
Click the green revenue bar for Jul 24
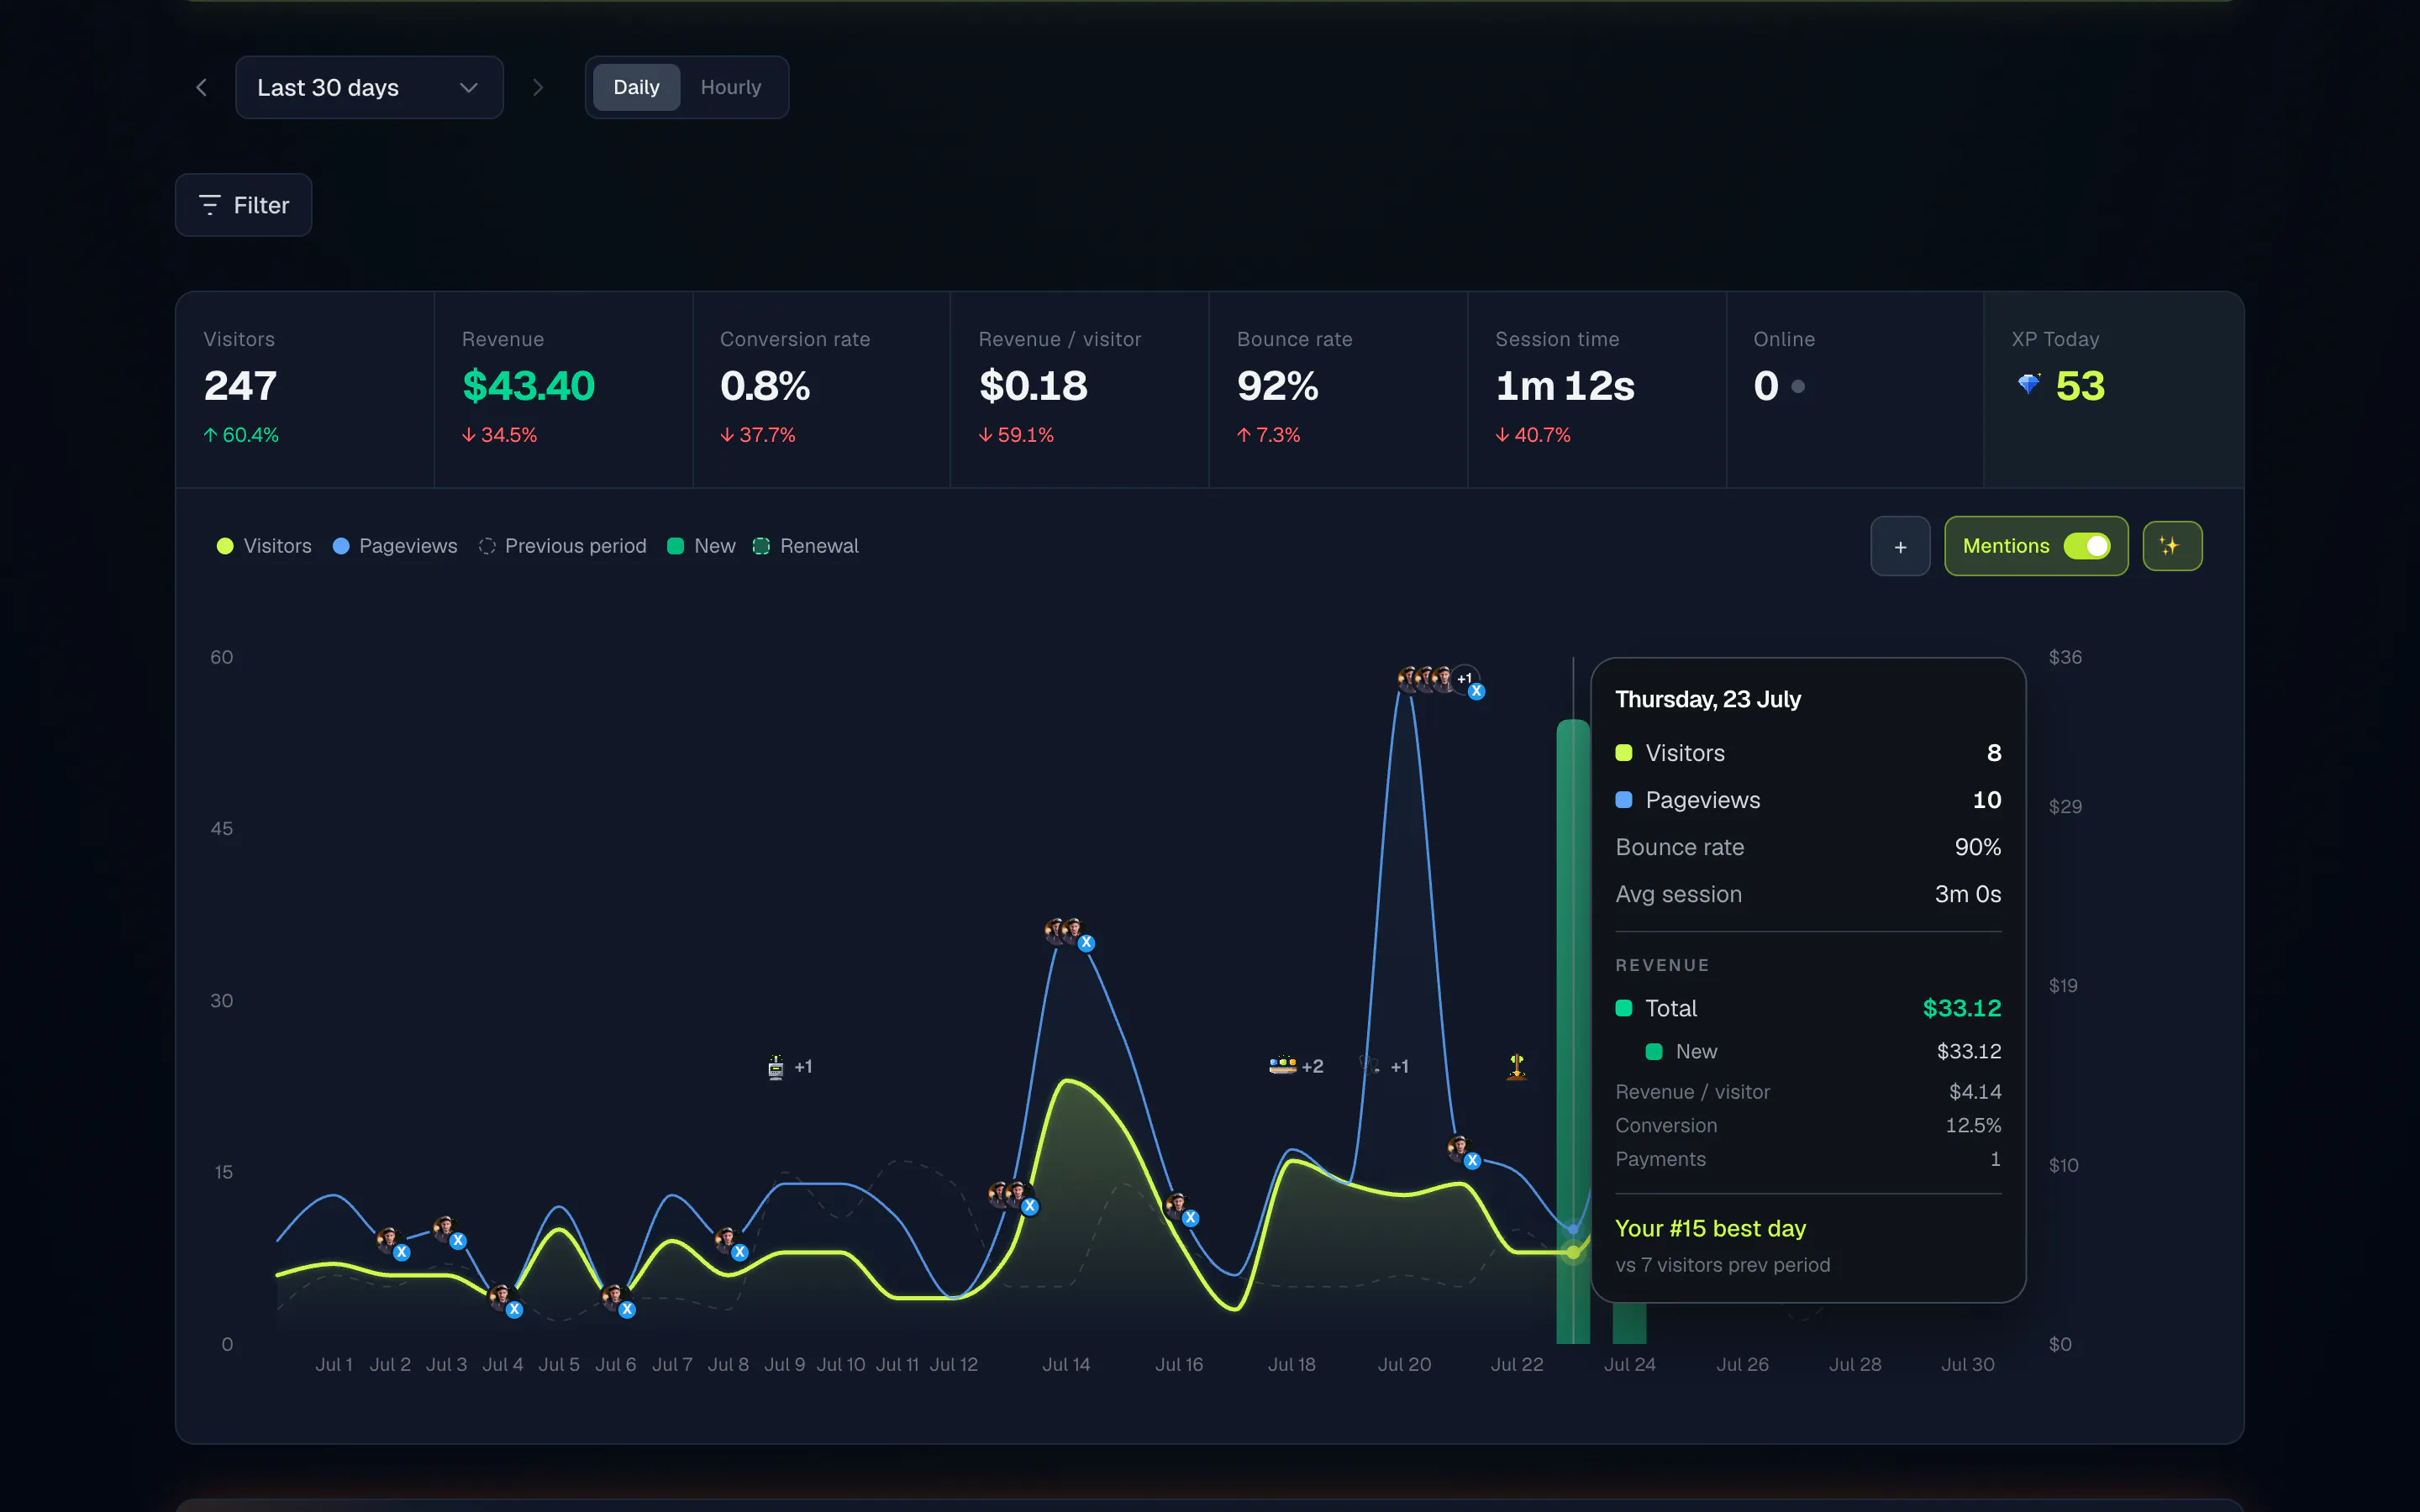1629,1323
